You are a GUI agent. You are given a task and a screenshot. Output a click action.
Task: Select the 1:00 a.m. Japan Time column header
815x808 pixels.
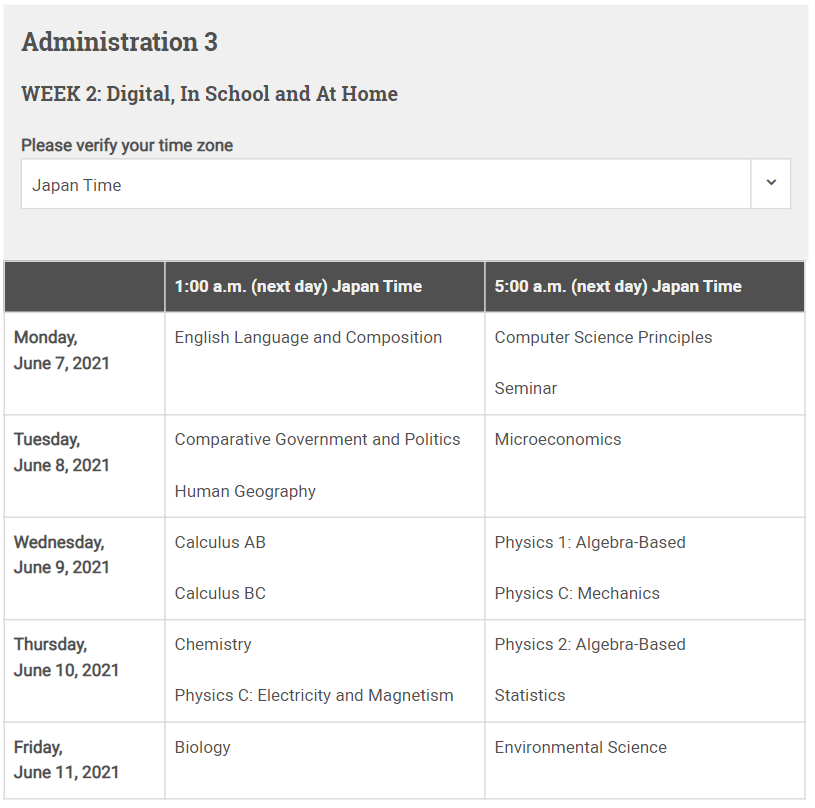tap(298, 286)
